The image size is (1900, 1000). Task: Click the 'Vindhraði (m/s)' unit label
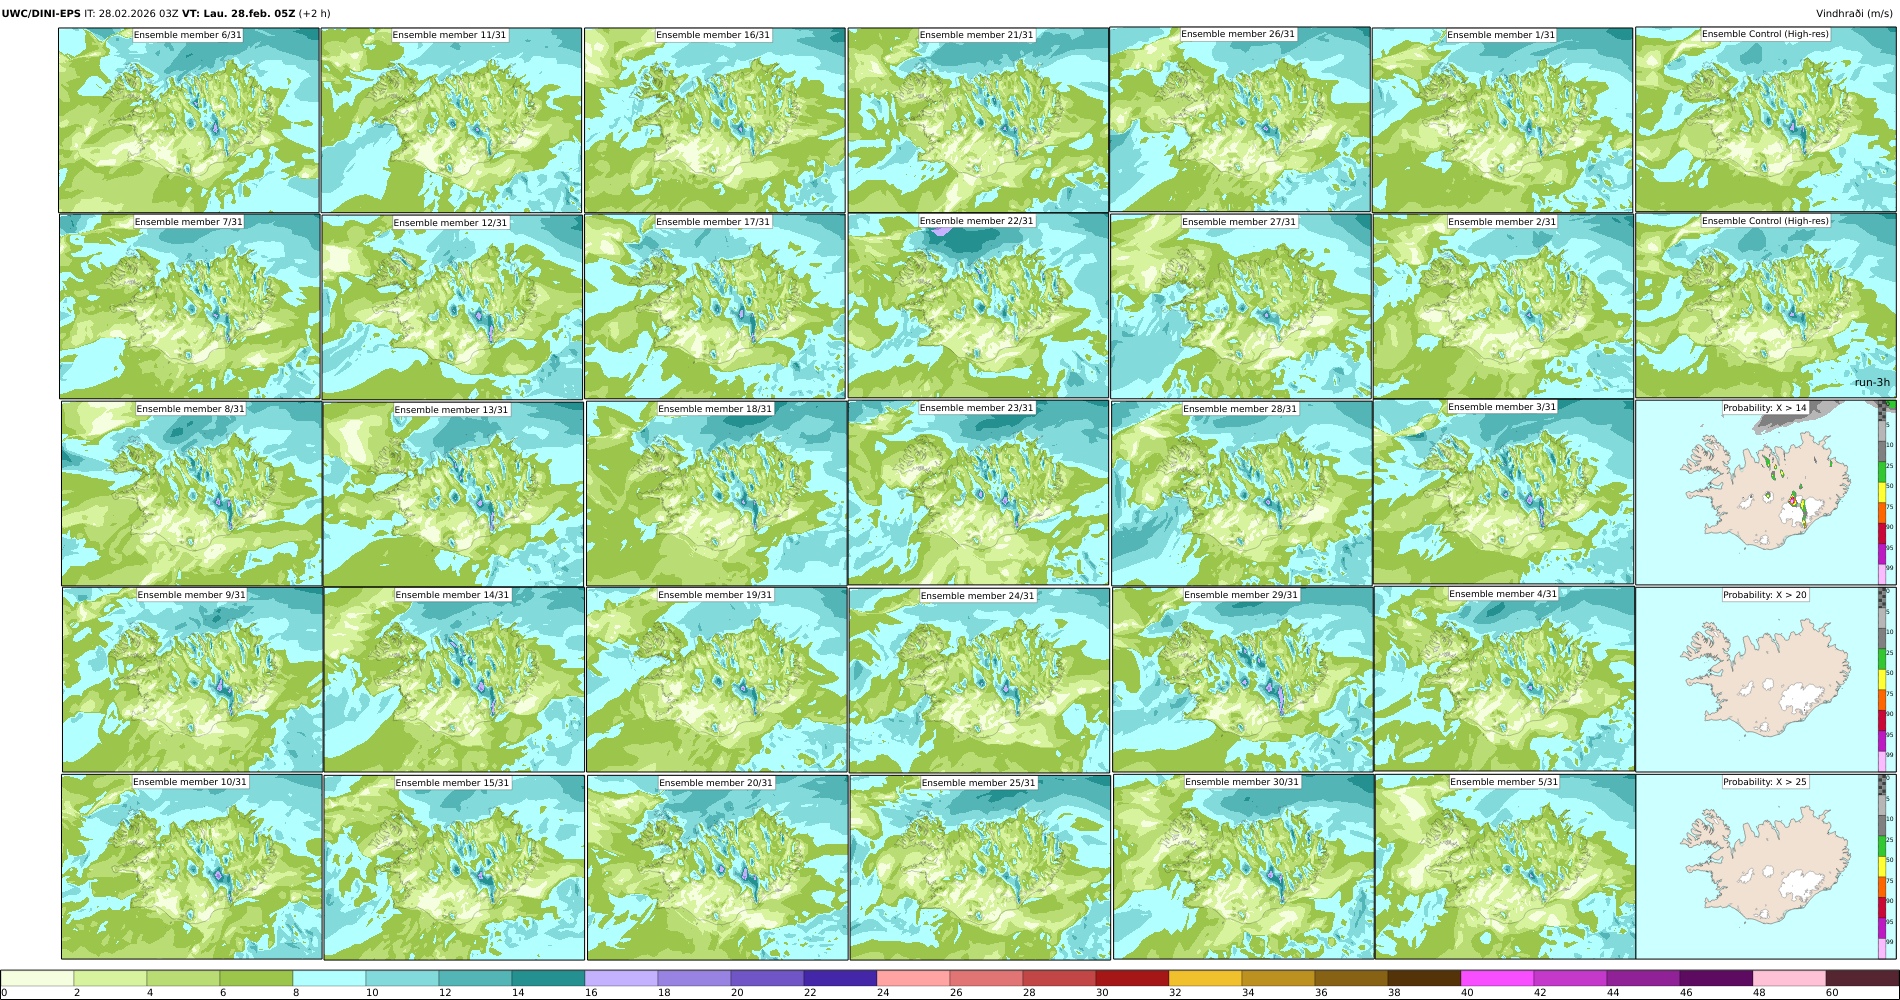click(x=1854, y=13)
